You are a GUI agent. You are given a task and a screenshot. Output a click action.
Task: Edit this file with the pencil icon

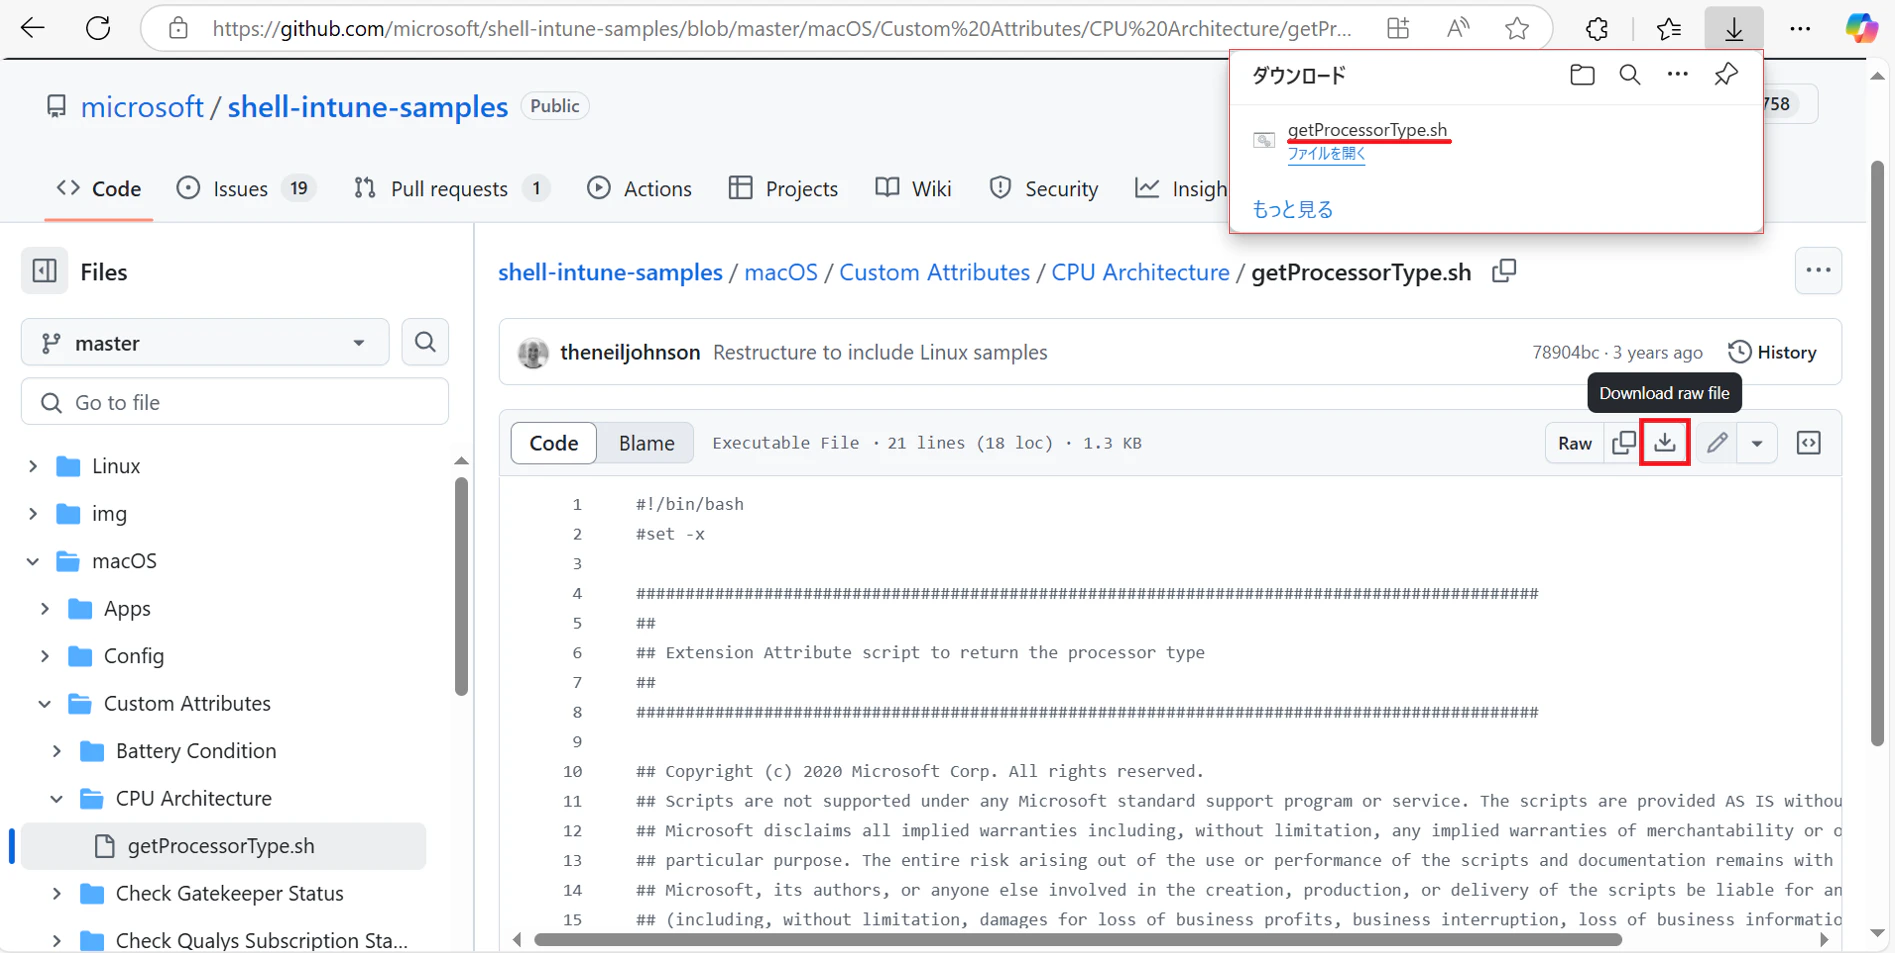[1716, 442]
